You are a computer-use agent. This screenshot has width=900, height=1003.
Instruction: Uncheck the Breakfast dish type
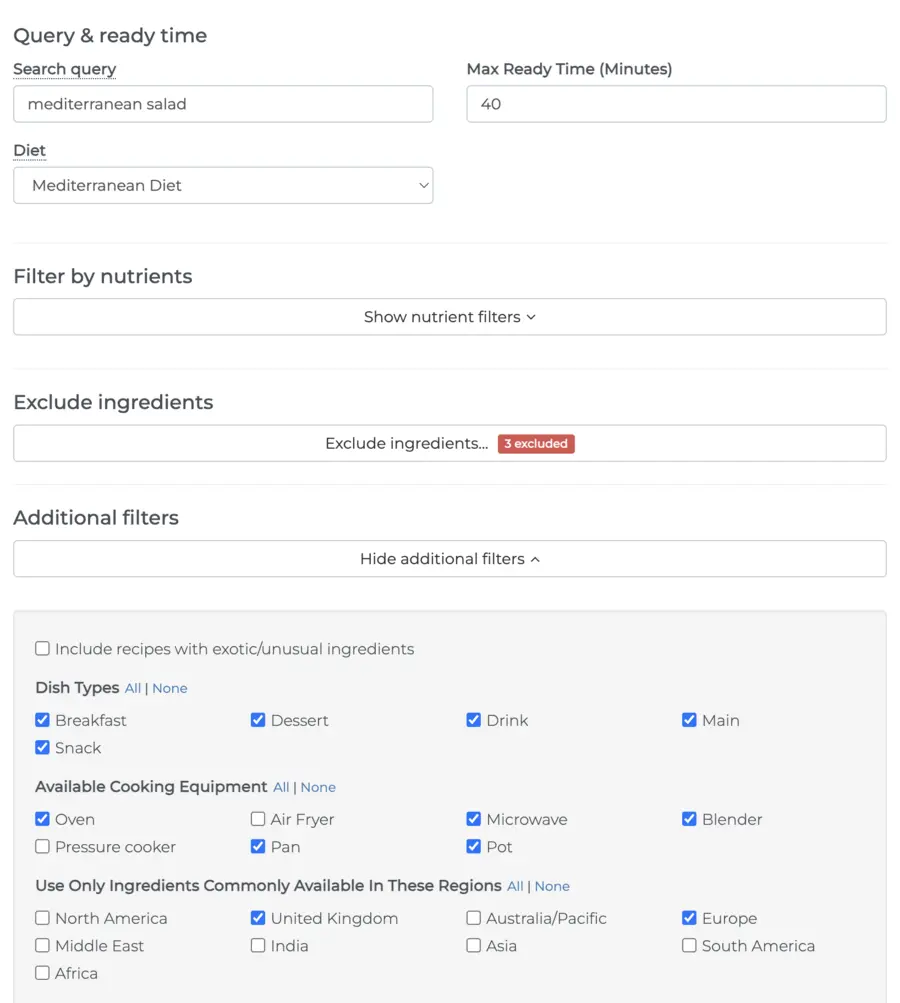click(x=42, y=720)
